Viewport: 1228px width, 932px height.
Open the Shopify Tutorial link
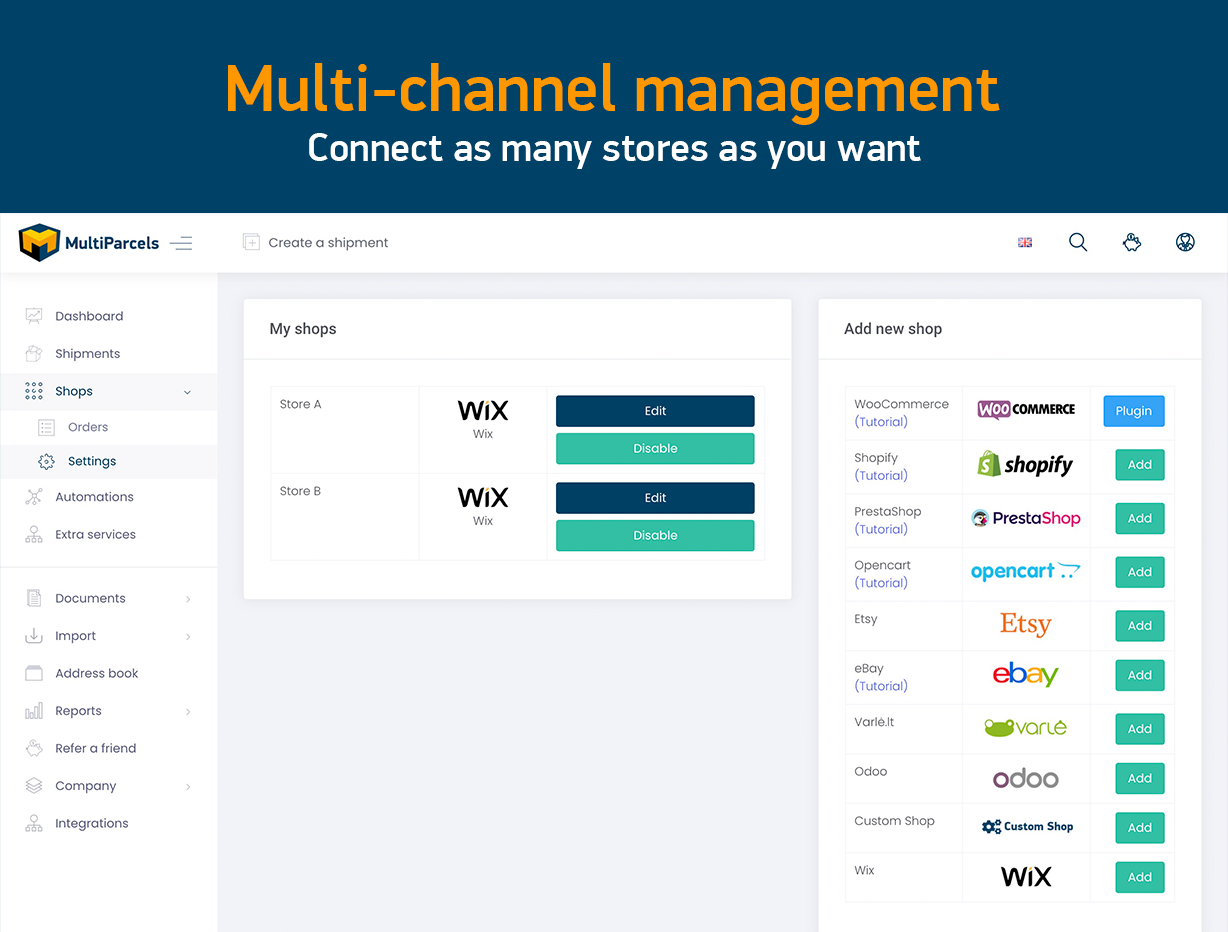point(881,475)
